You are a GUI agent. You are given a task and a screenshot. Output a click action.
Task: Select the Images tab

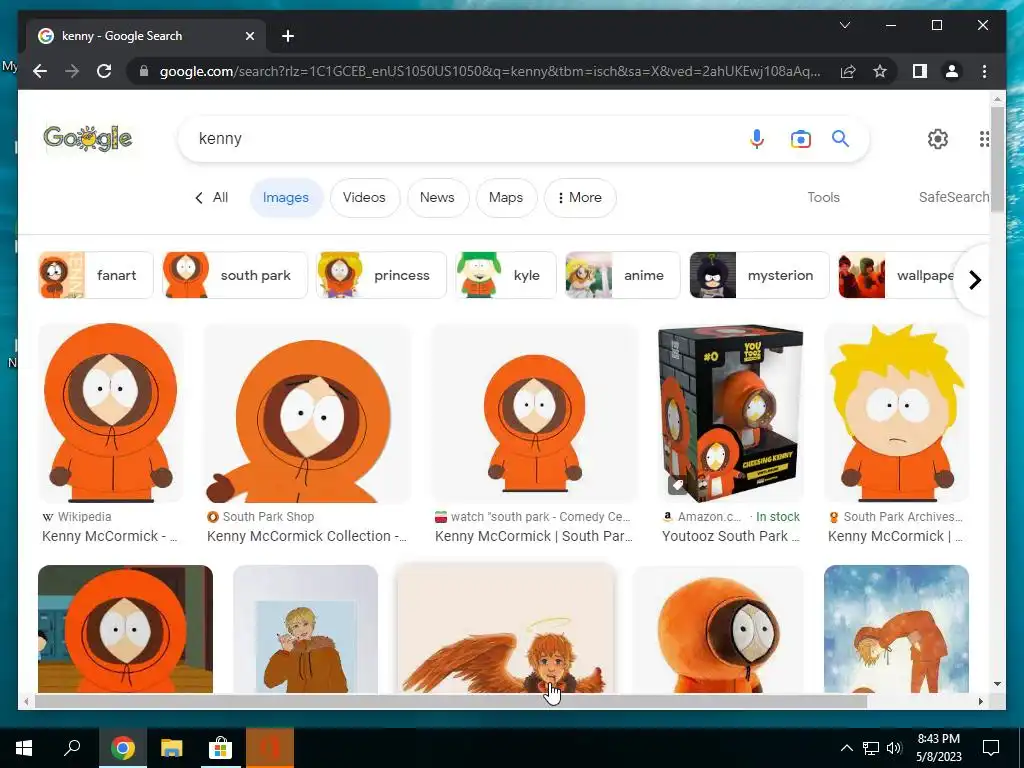pyautogui.click(x=286, y=197)
